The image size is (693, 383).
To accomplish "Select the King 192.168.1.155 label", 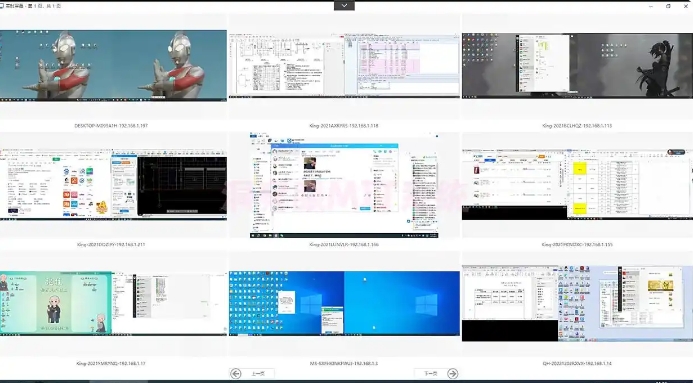I will [x=577, y=244].
